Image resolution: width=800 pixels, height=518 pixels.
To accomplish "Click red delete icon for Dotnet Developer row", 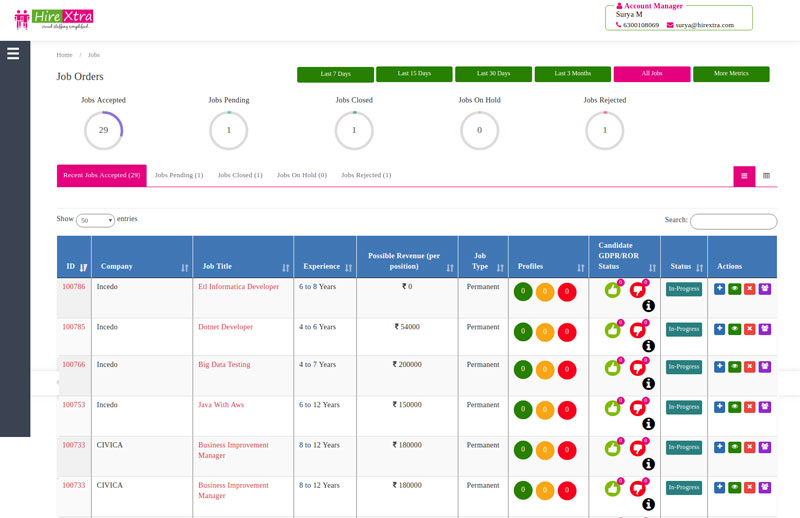I will pos(750,329).
